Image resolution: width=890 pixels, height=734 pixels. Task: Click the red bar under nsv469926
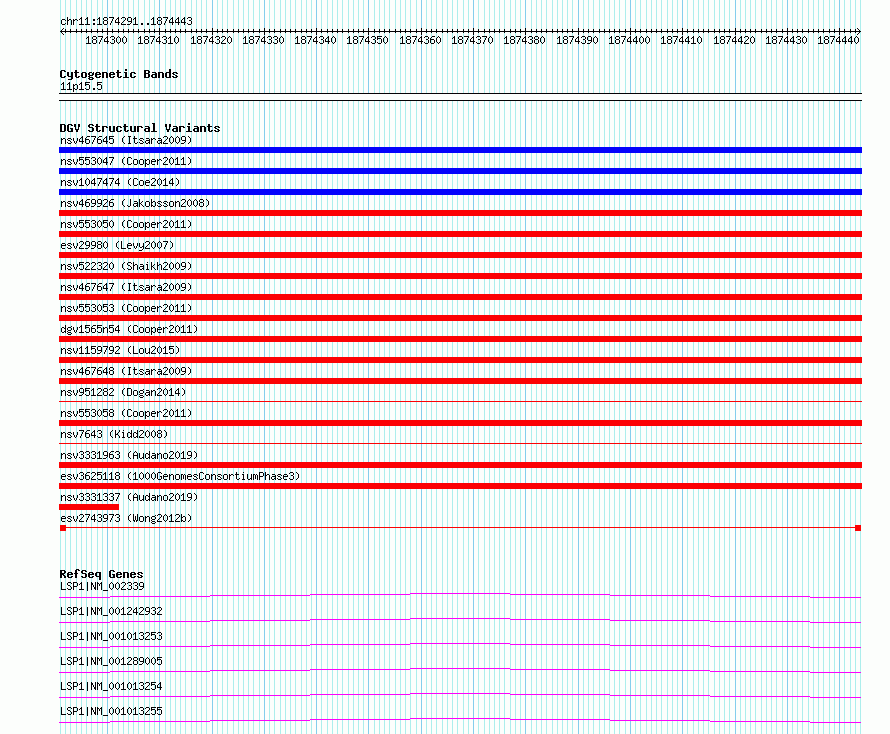point(460,213)
